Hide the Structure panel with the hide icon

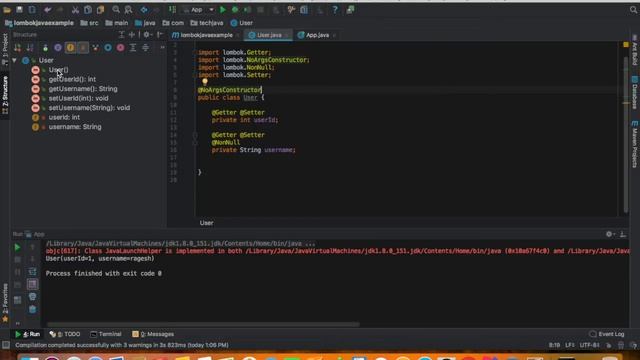(160, 35)
